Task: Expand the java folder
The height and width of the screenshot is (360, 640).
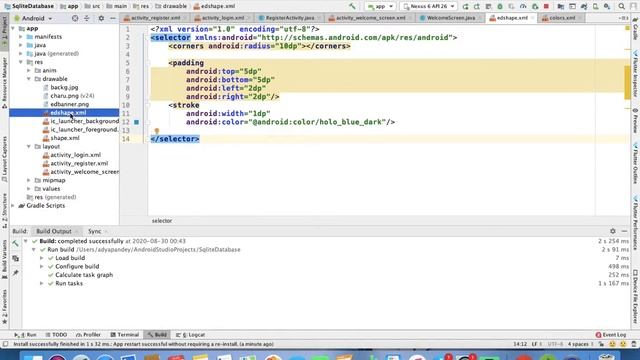Action: click(21, 45)
